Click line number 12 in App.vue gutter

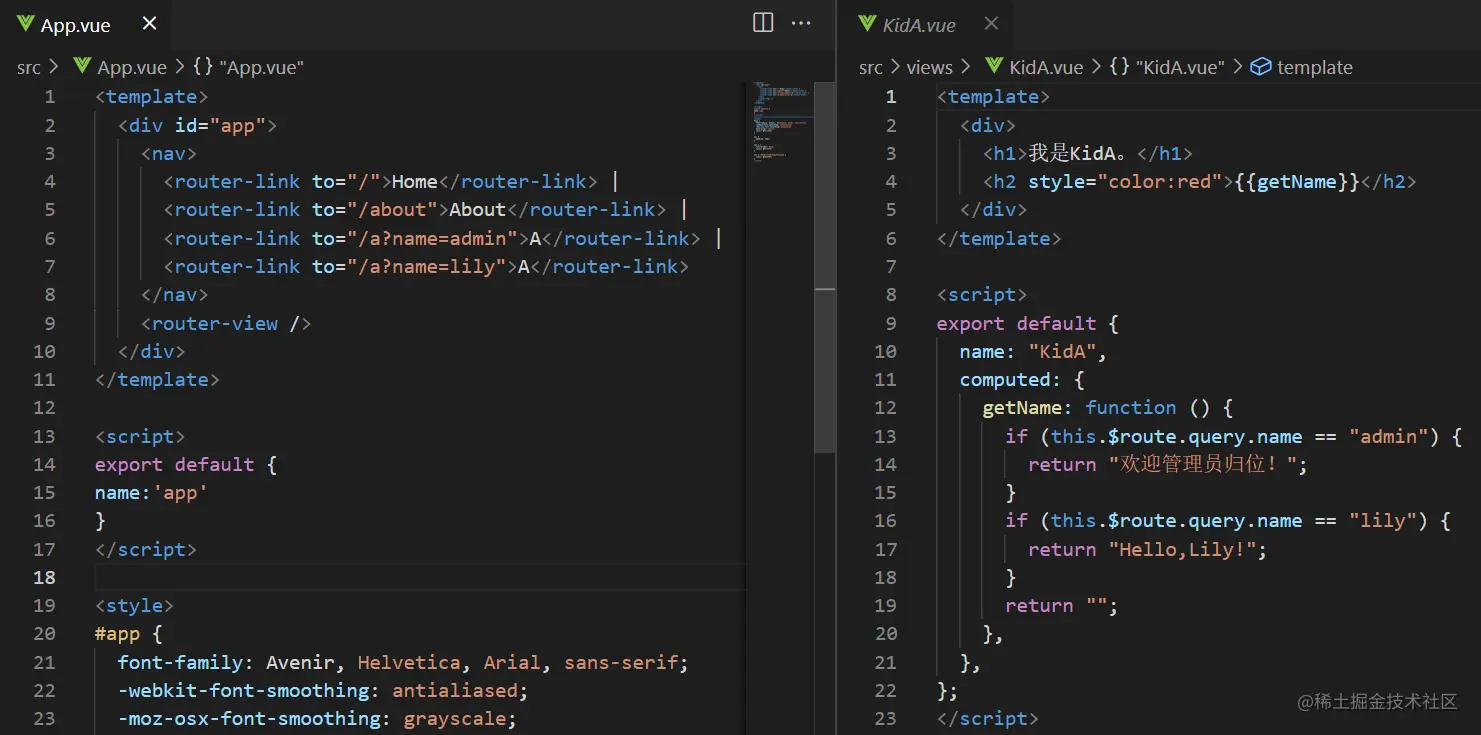click(44, 407)
